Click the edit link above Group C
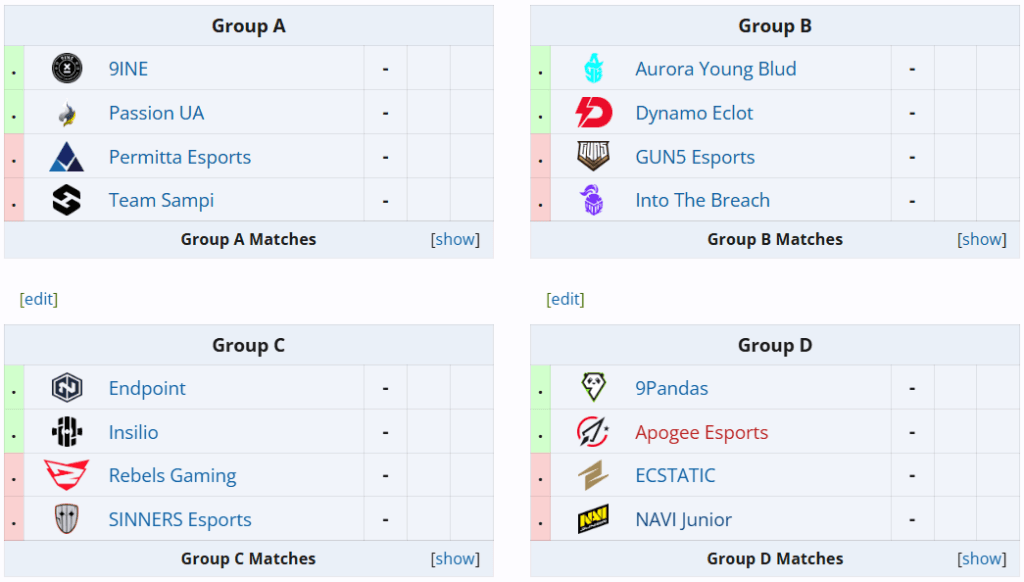Screen dimensions: 1024x582 tap(39, 299)
